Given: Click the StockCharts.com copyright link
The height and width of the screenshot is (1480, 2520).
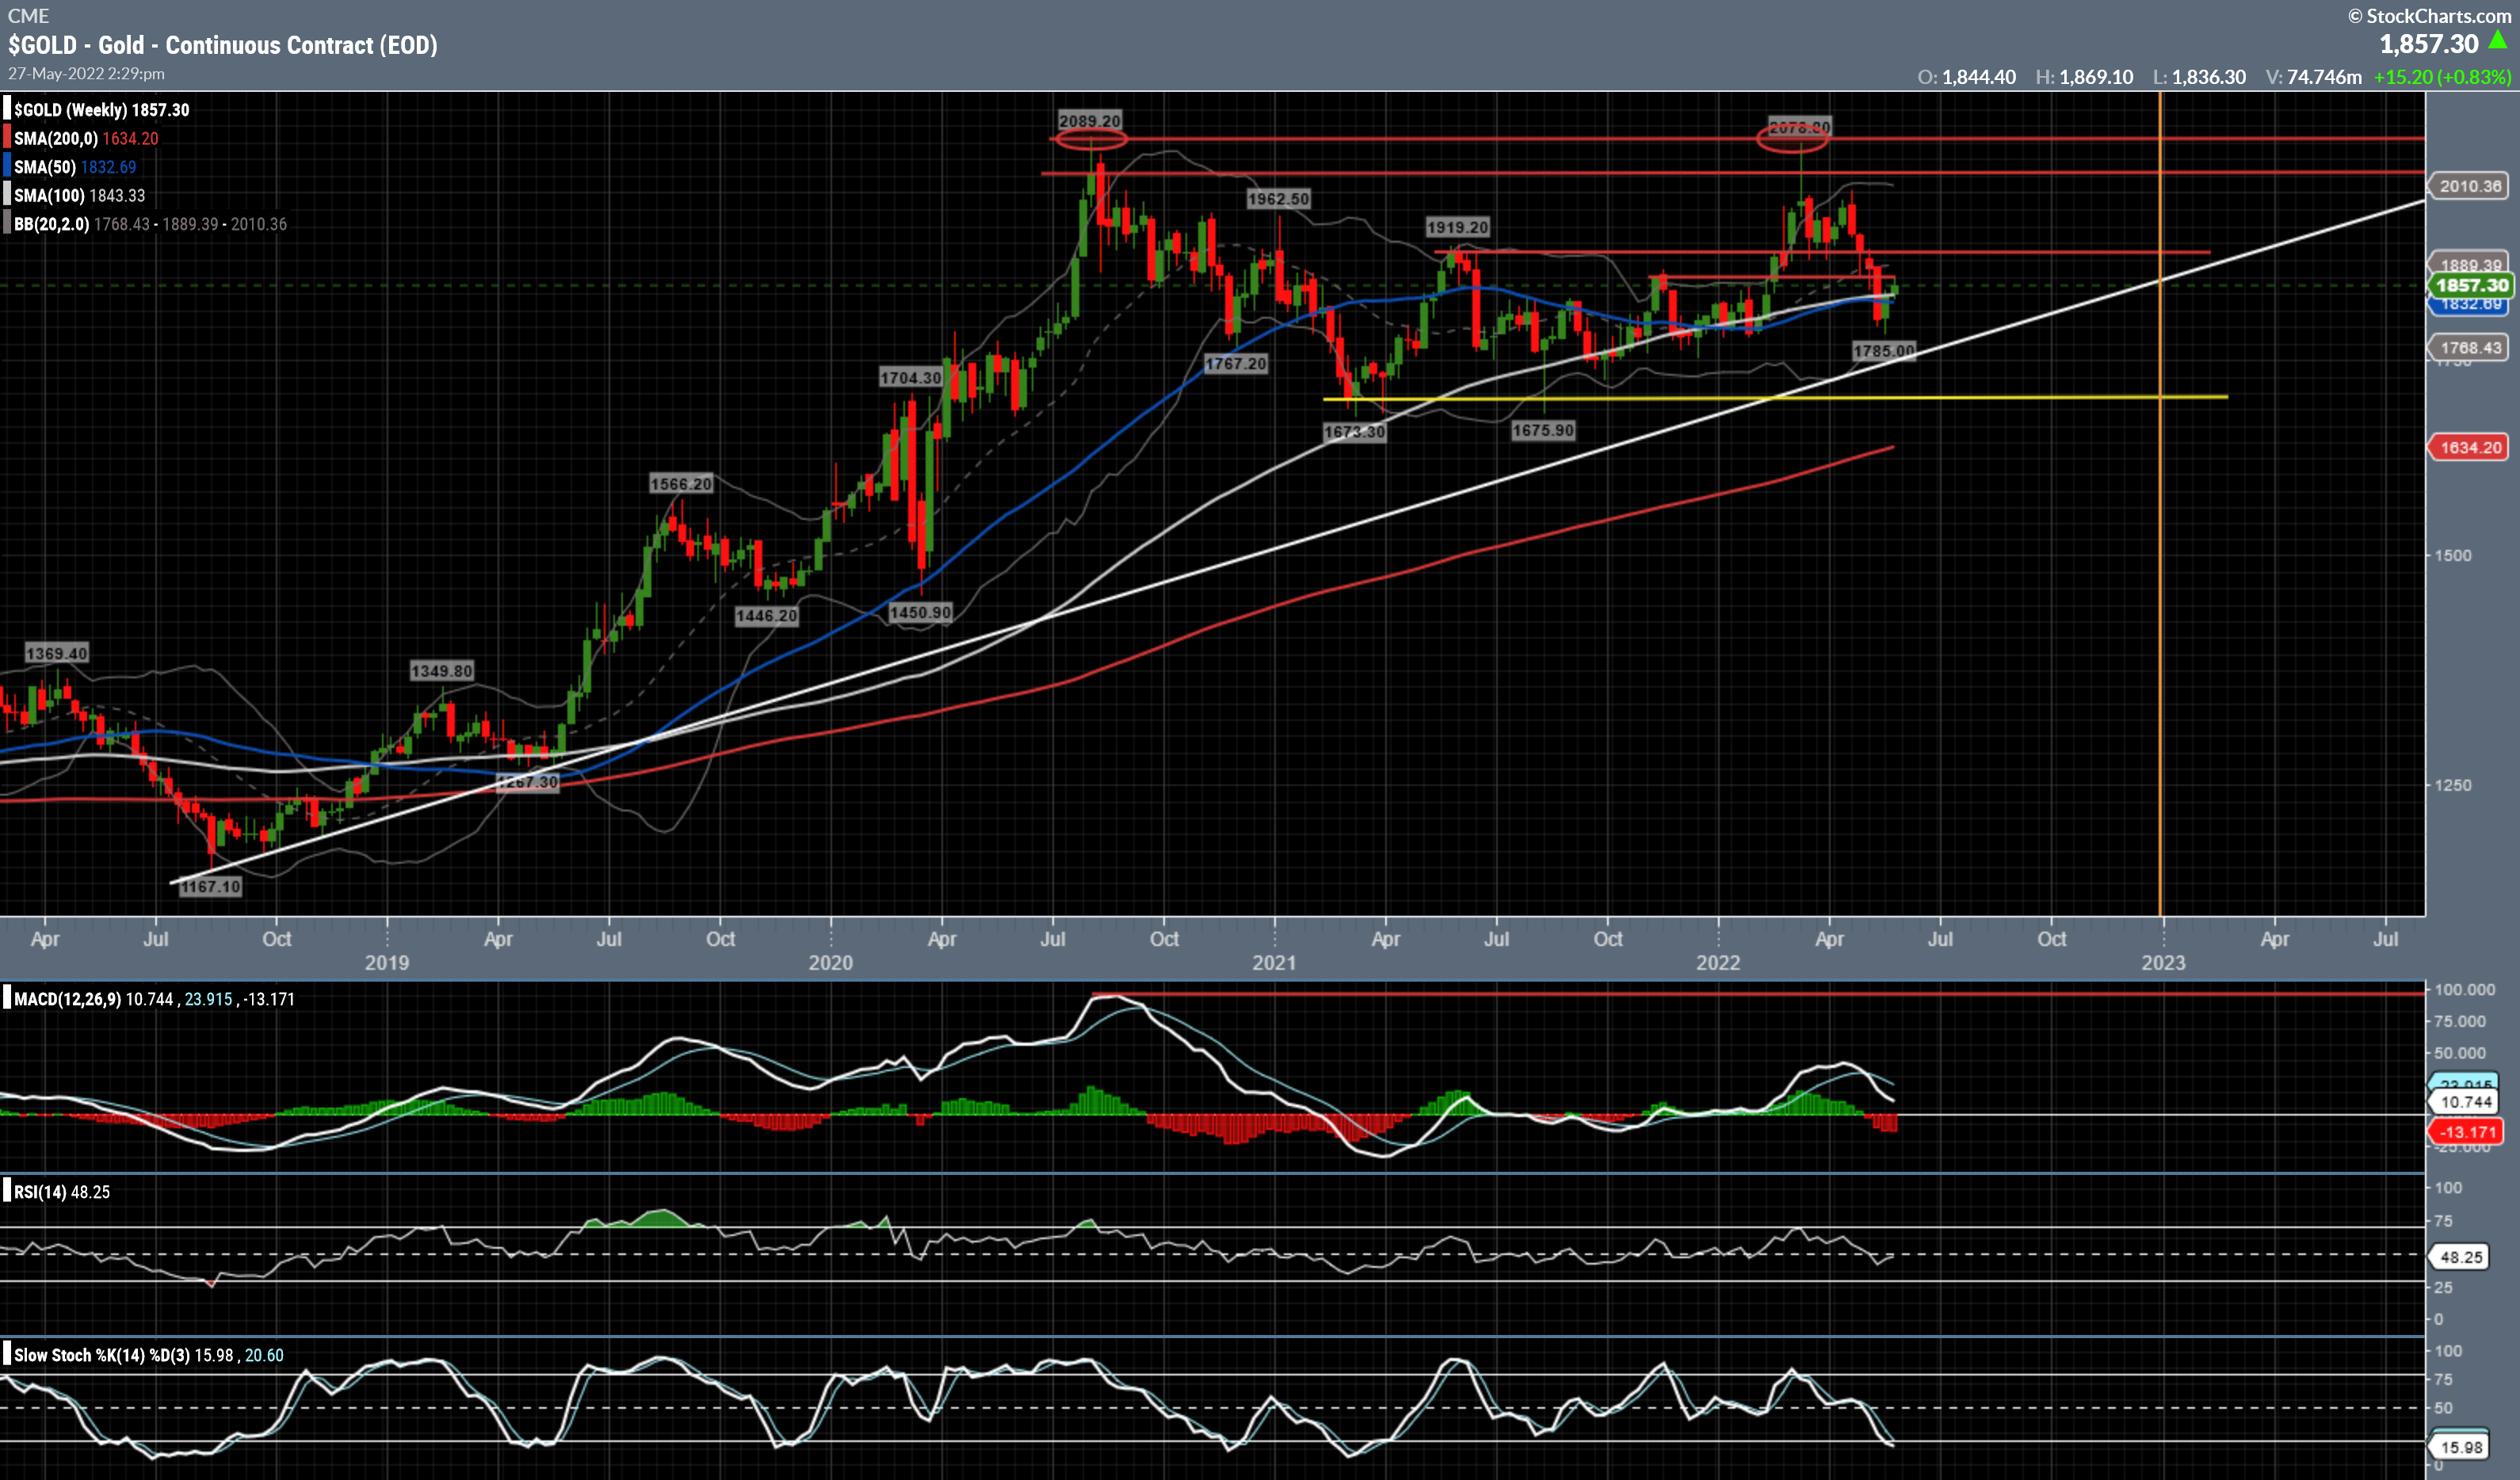Looking at the screenshot, I should (x=2429, y=15).
